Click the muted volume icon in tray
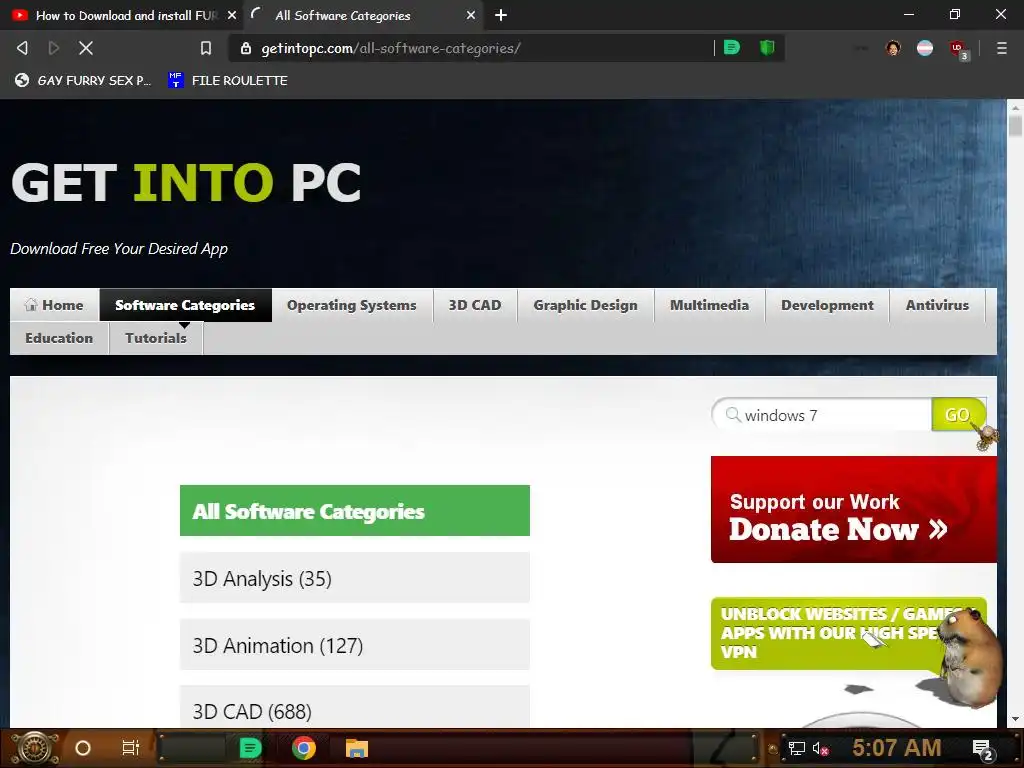Screen dimensions: 1024x768 pos(820,748)
